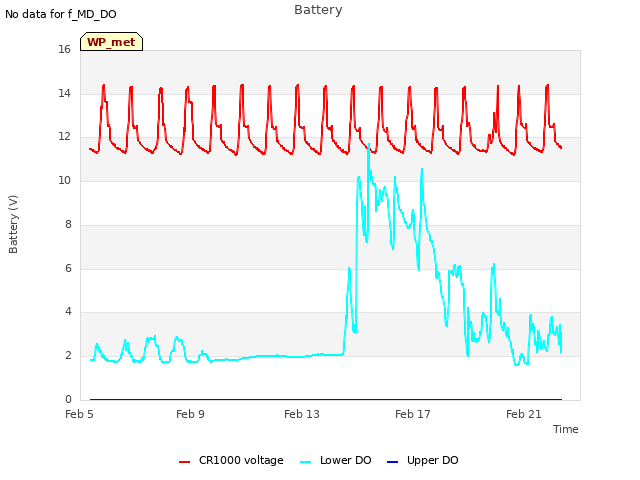
Task: Click the Feb 9 x-axis tick label
Action: pyautogui.click(x=190, y=414)
